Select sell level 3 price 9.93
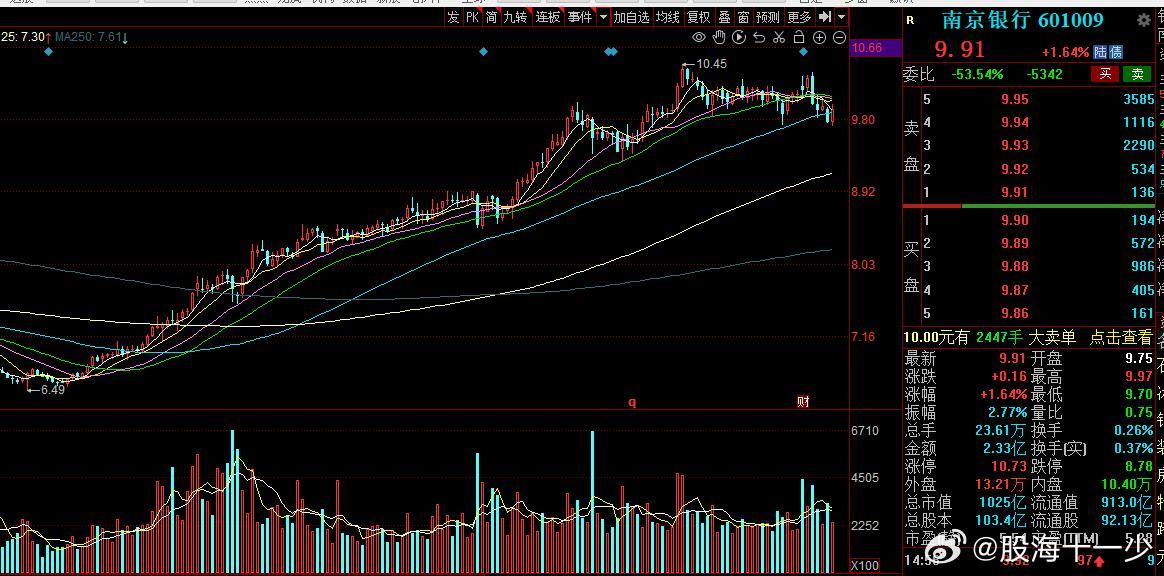Image resolution: width=1164 pixels, height=576 pixels. click(x=1015, y=145)
